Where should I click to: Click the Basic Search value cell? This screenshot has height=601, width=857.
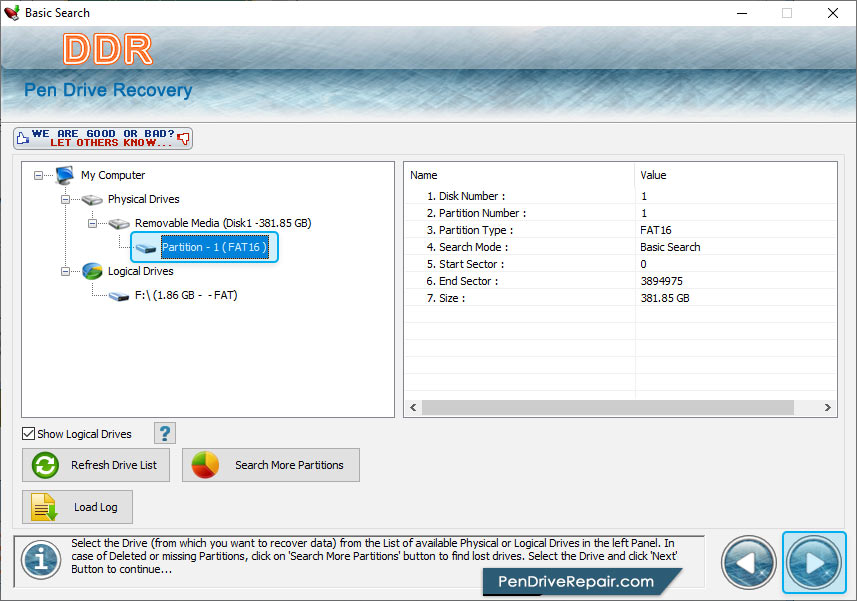(670, 247)
